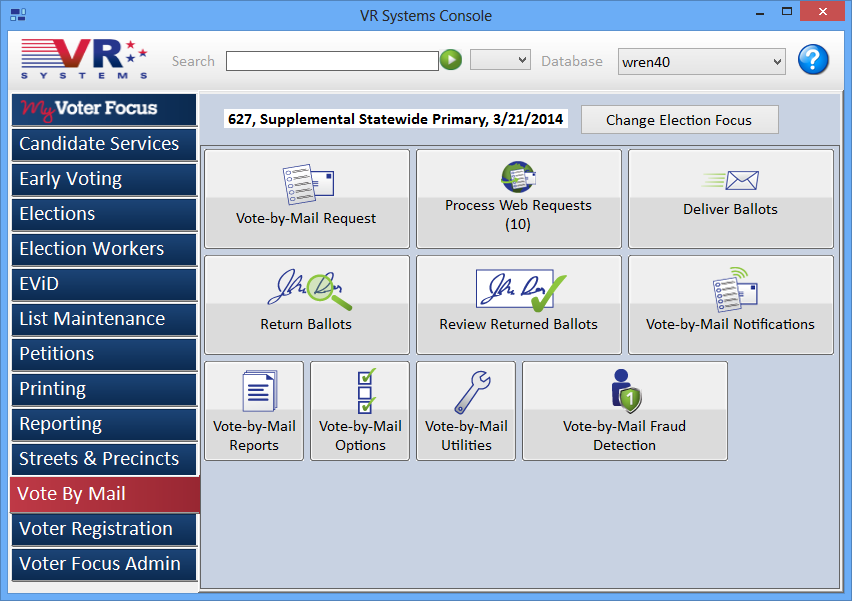Click Review Returned Ballots label
Viewport: 852px width, 601px height.
(x=518, y=324)
